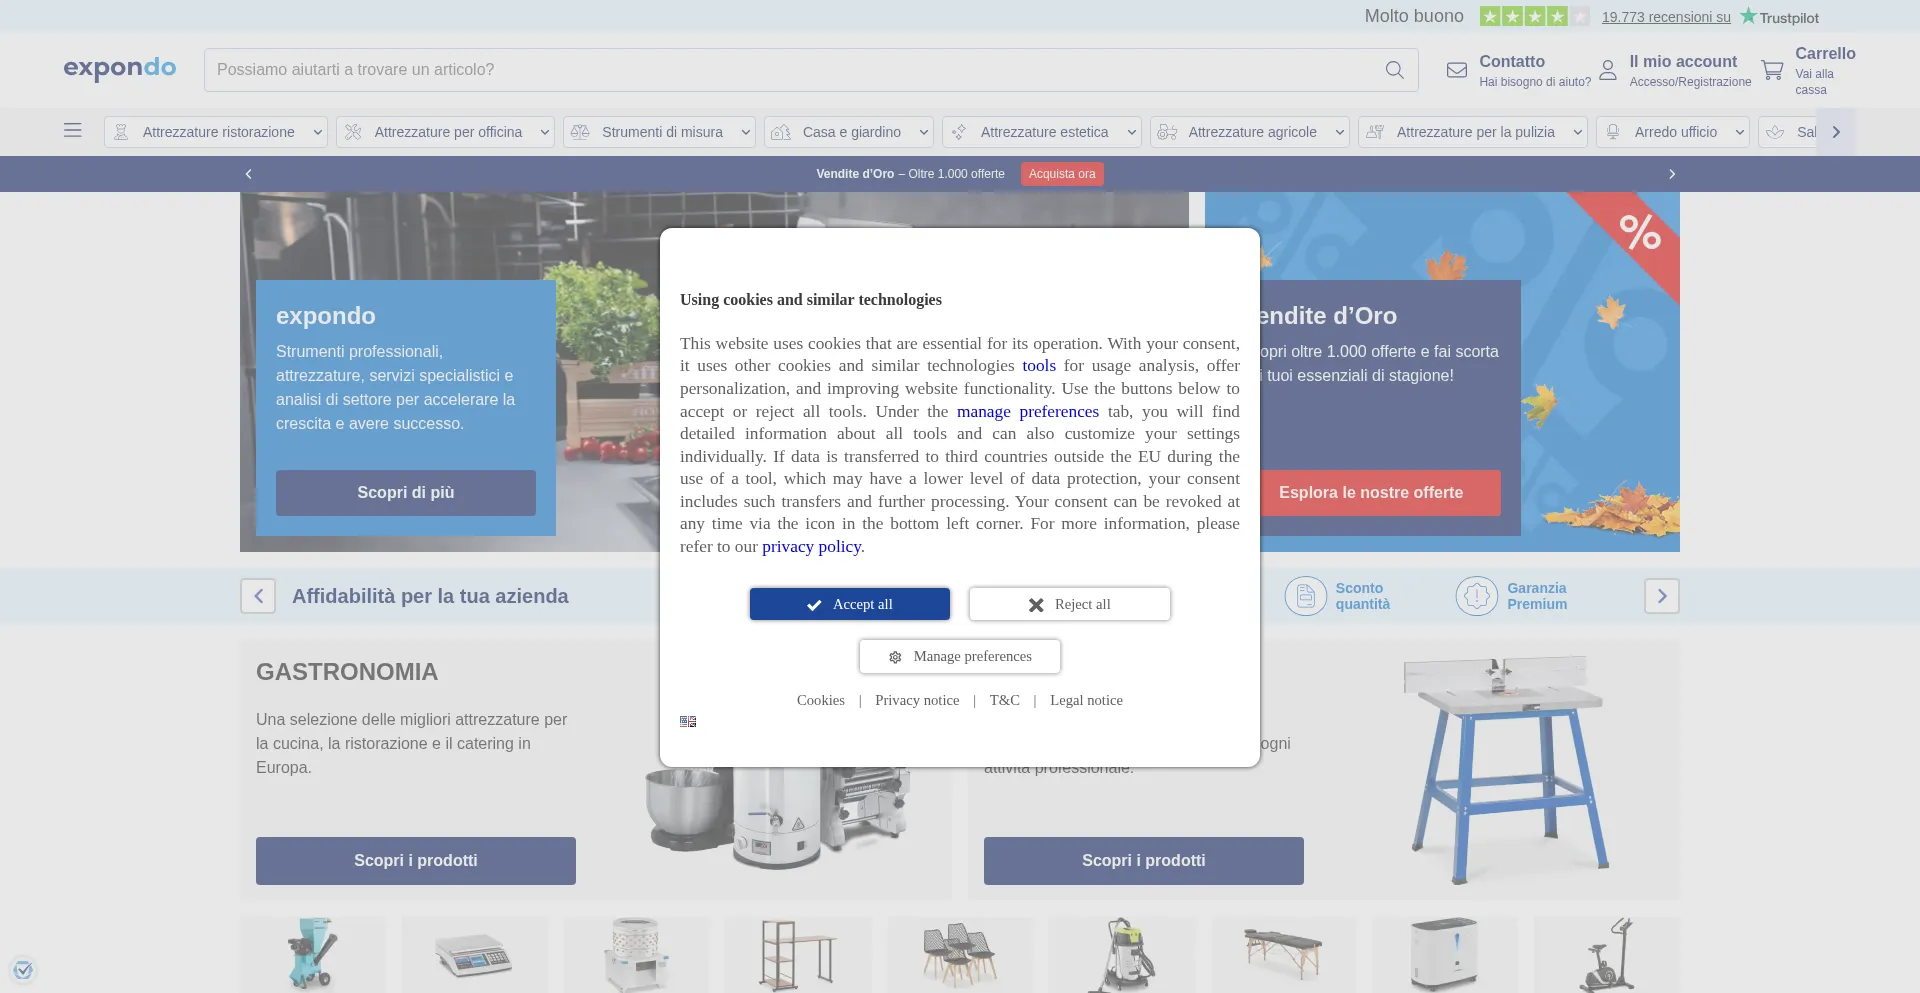The image size is (1920, 993).
Task: Click the Trustpilot star rating
Action: 1534,16
